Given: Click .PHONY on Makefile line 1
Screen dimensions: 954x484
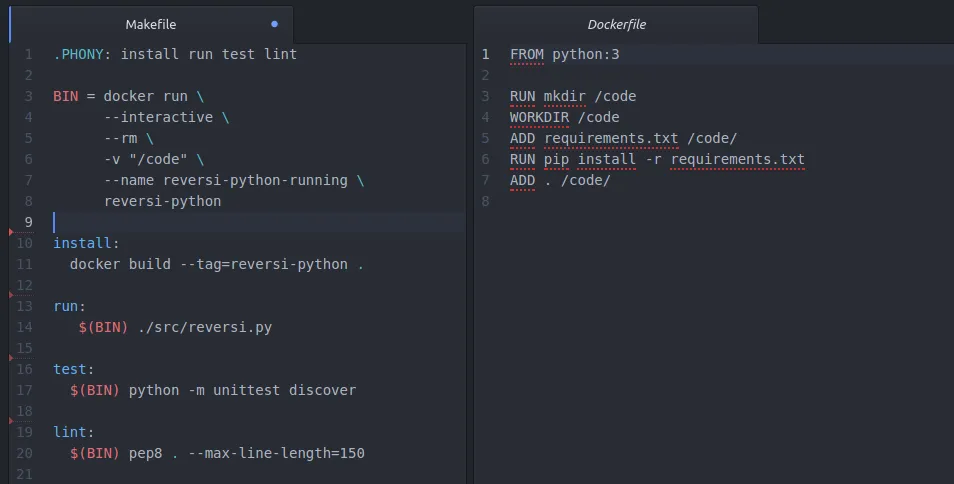Looking at the screenshot, I should pyautogui.click(x=78, y=54).
